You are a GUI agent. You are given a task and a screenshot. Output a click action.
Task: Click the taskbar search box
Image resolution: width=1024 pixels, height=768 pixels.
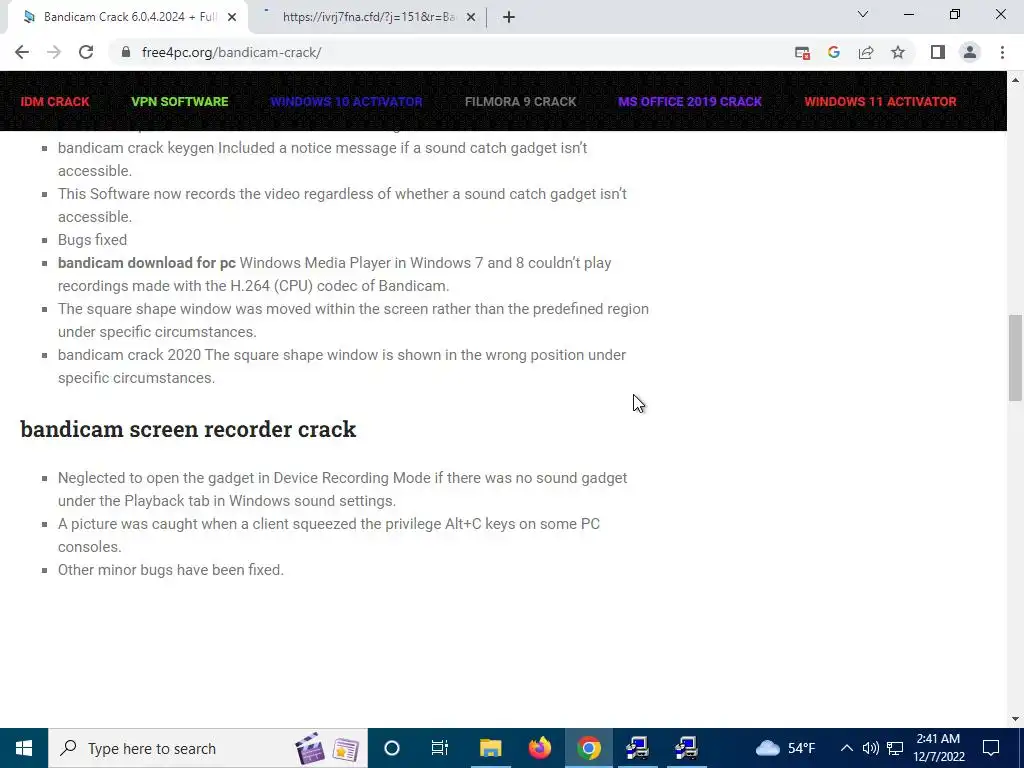208,748
